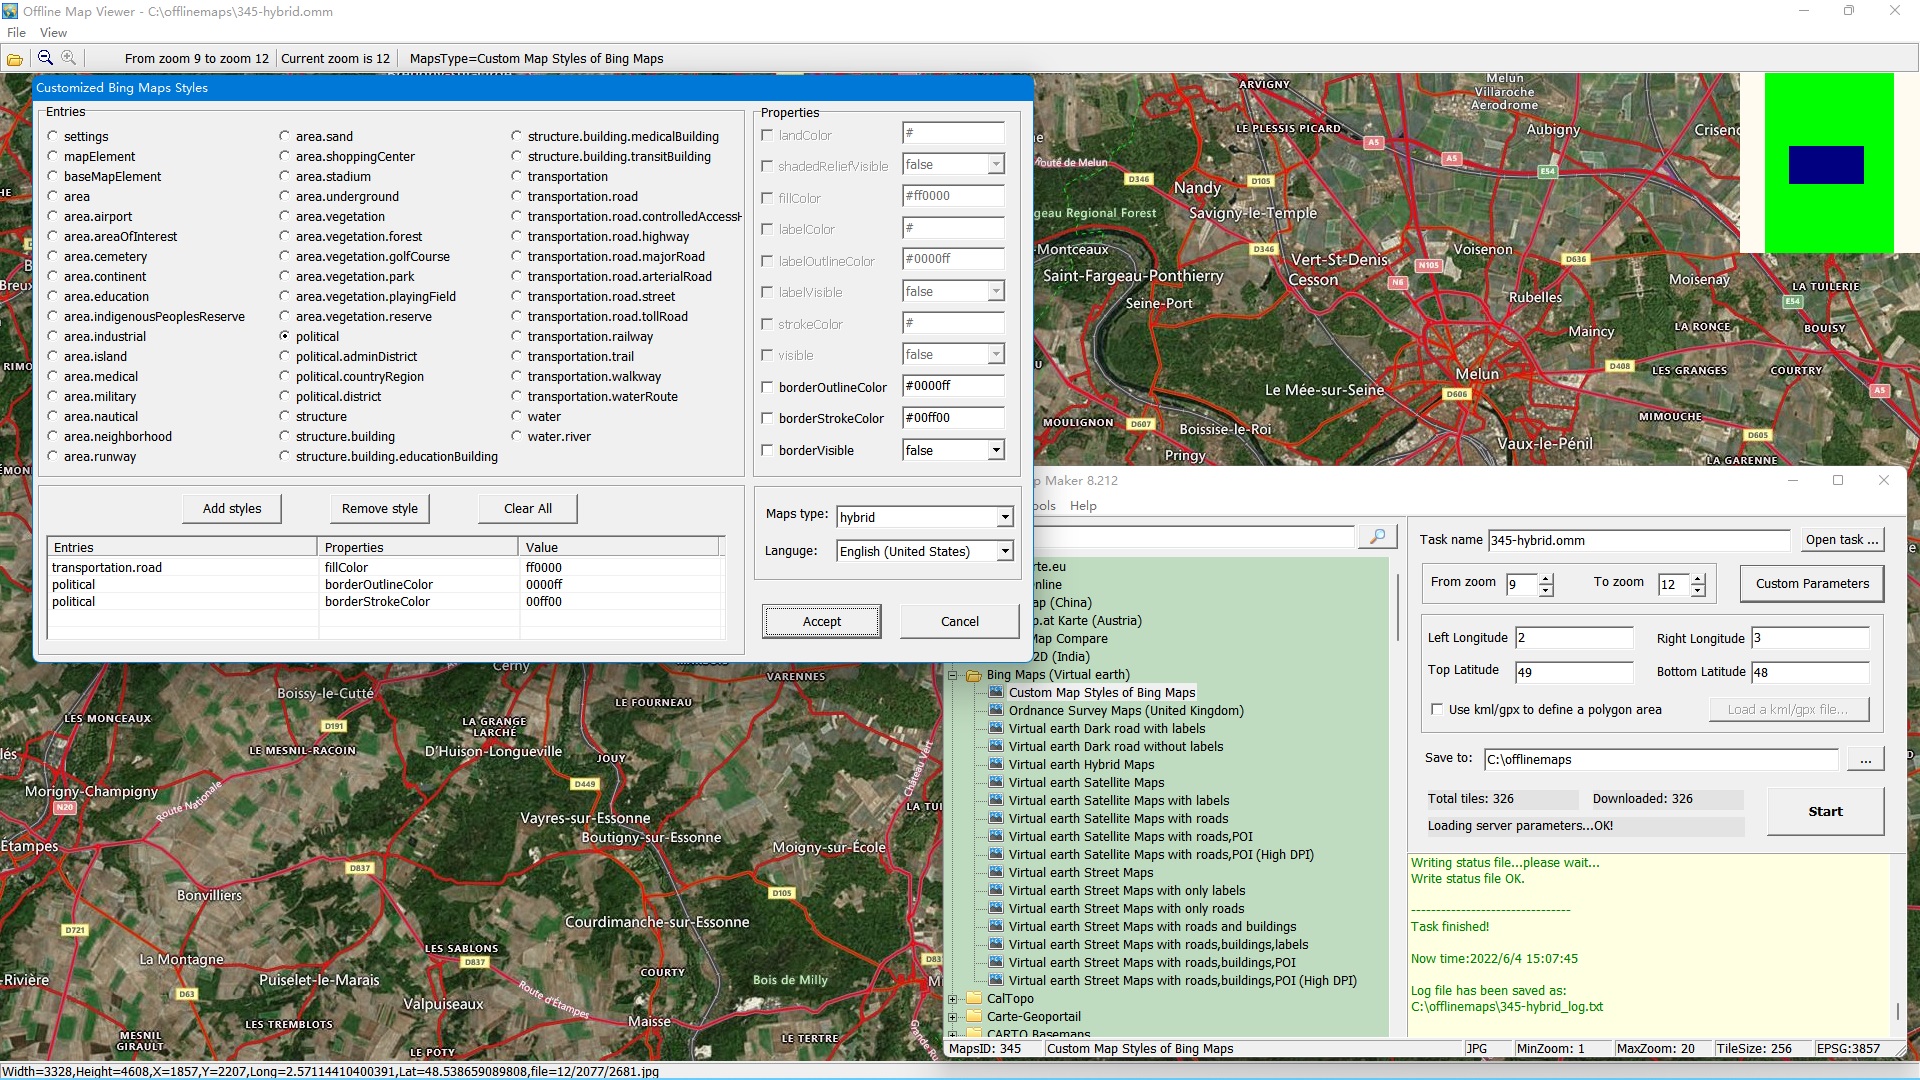The image size is (1920, 1080).
Task: Increase the From zoom spinner value
Action: click(x=1546, y=579)
